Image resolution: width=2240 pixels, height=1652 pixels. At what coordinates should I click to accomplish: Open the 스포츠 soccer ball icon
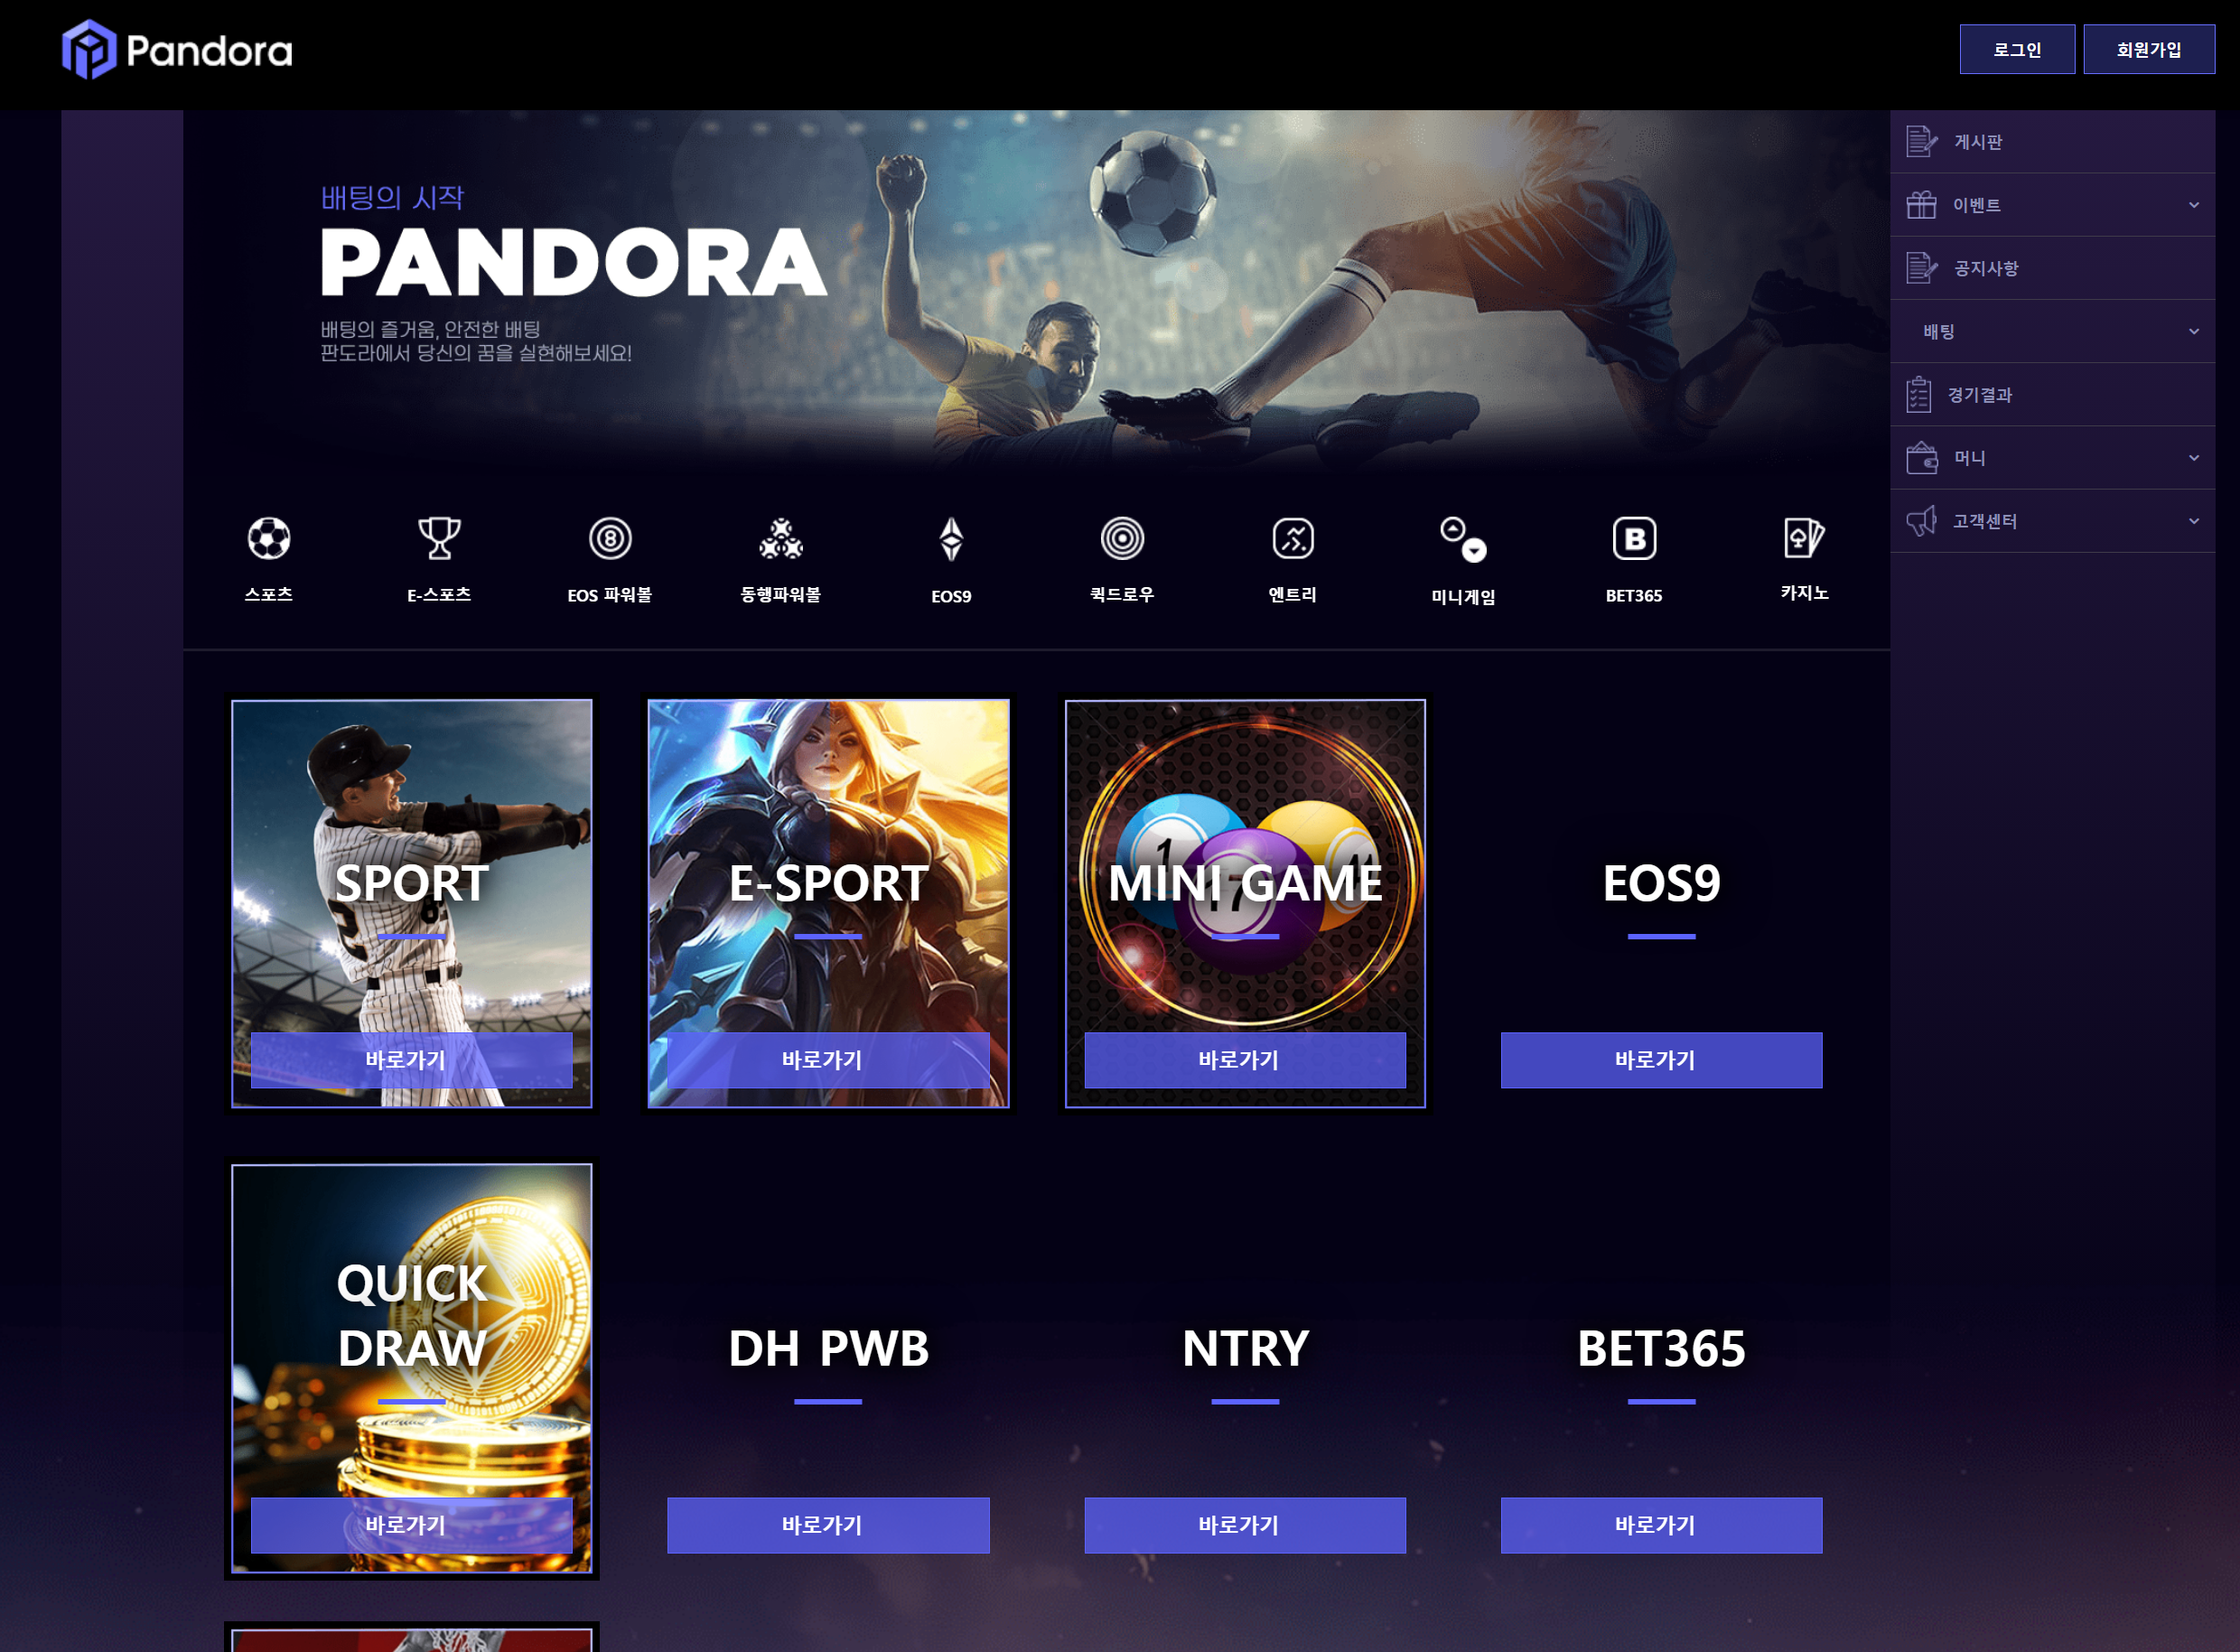click(269, 538)
